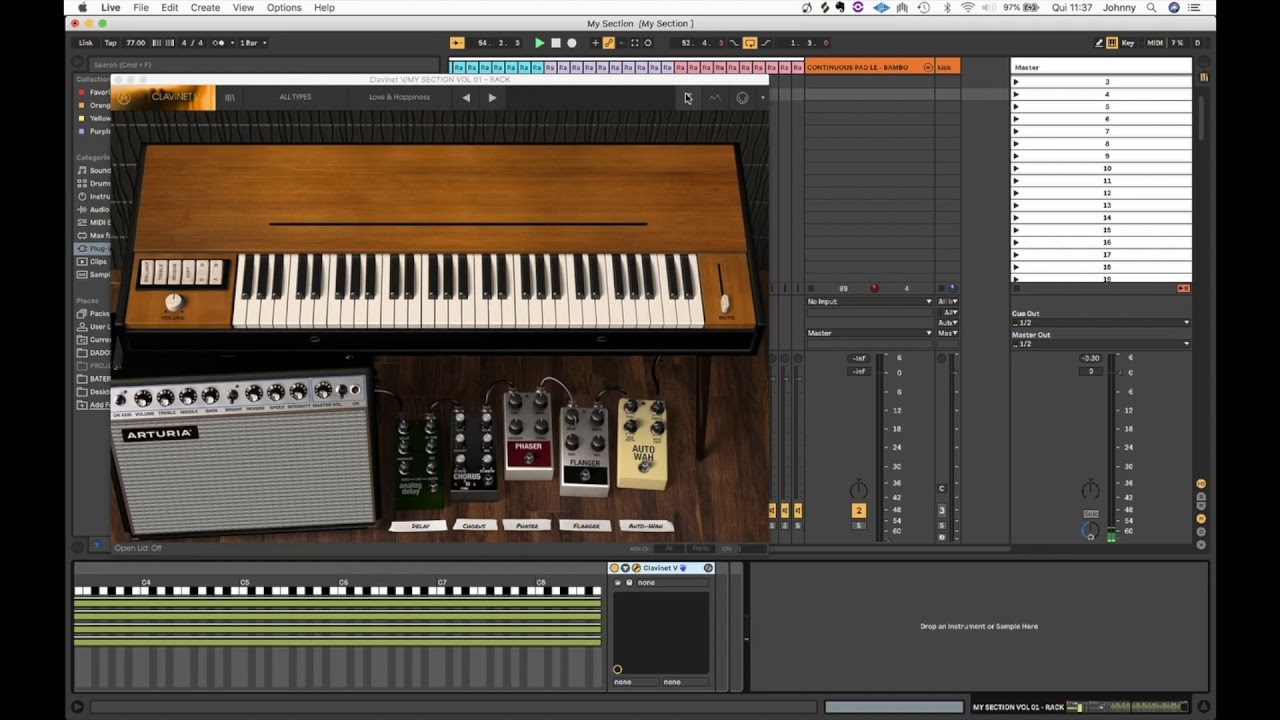
Task: Open the Options menu
Action: 284,8
